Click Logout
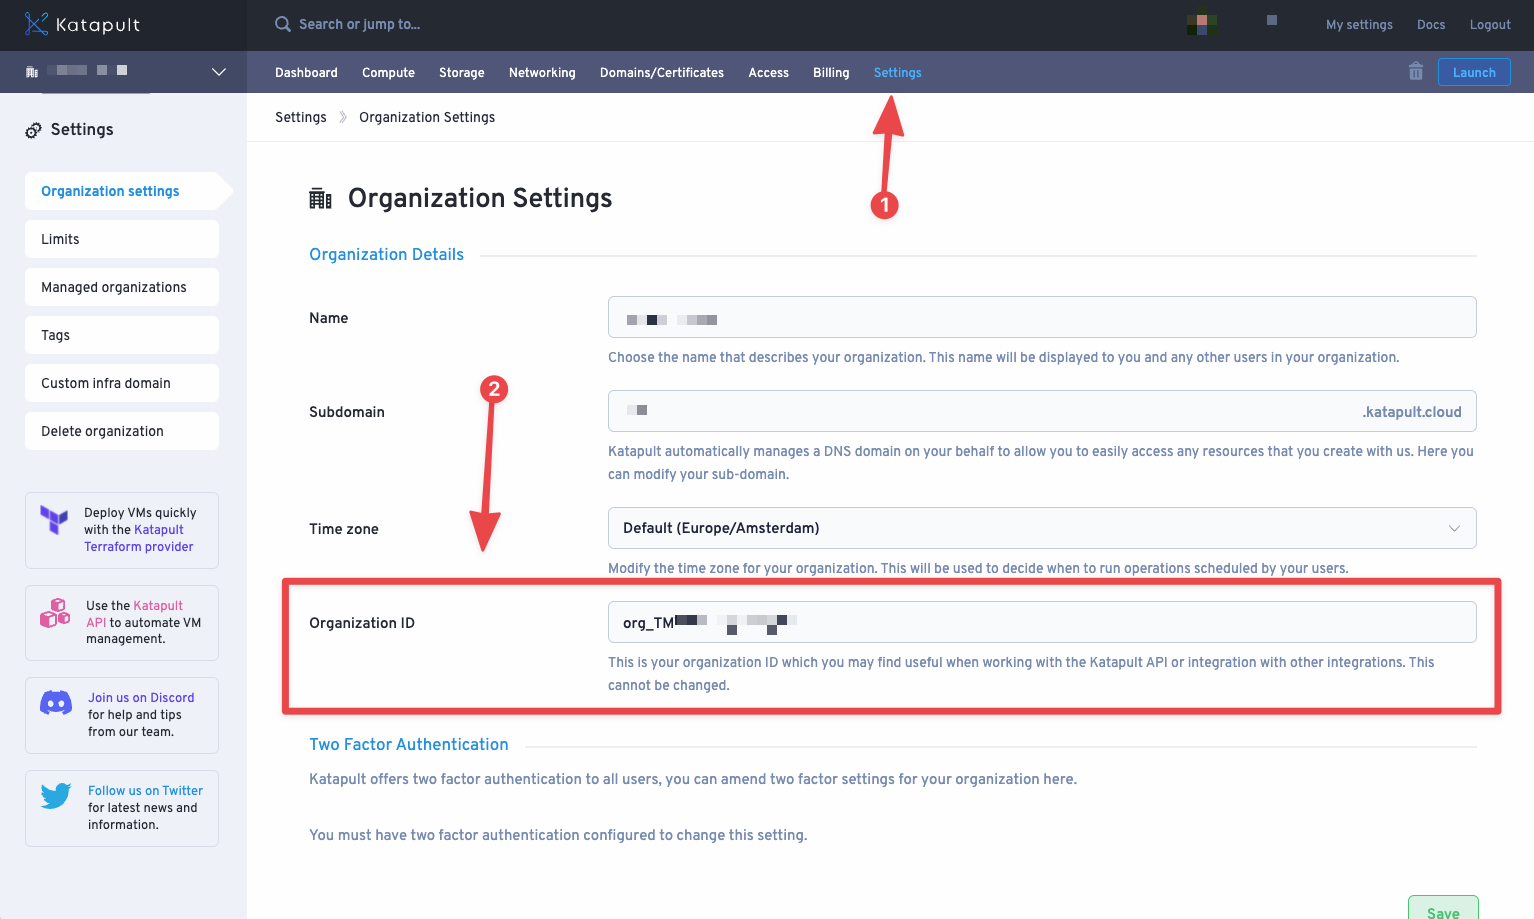 (x=1490, y=25)
